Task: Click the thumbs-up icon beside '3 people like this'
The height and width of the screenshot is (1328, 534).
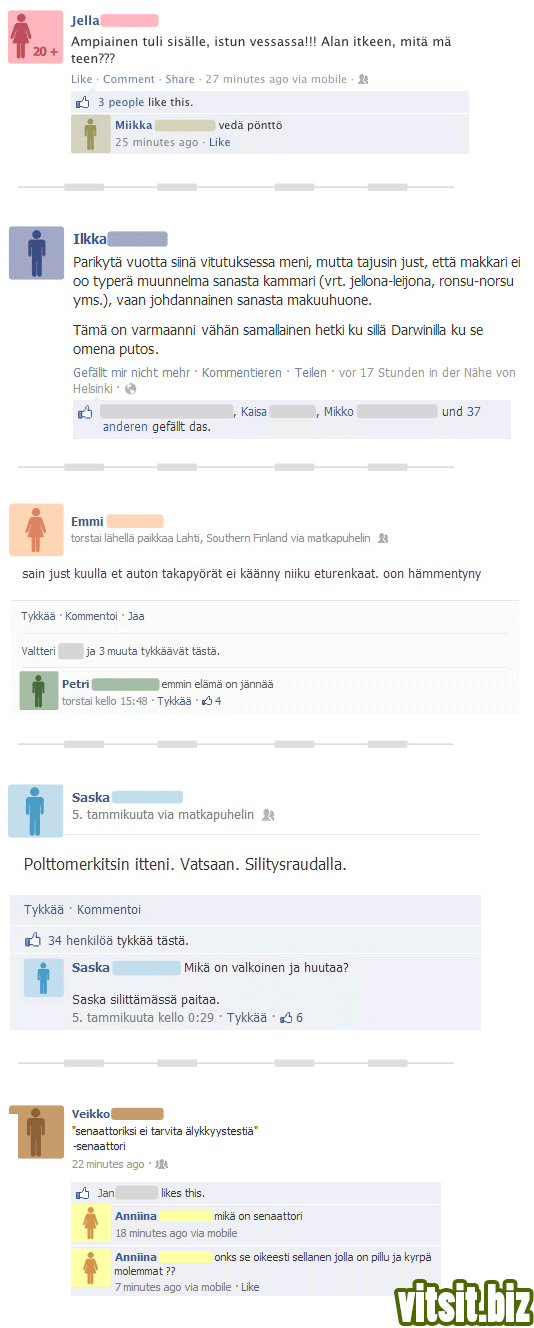Action: click(84, 102)
